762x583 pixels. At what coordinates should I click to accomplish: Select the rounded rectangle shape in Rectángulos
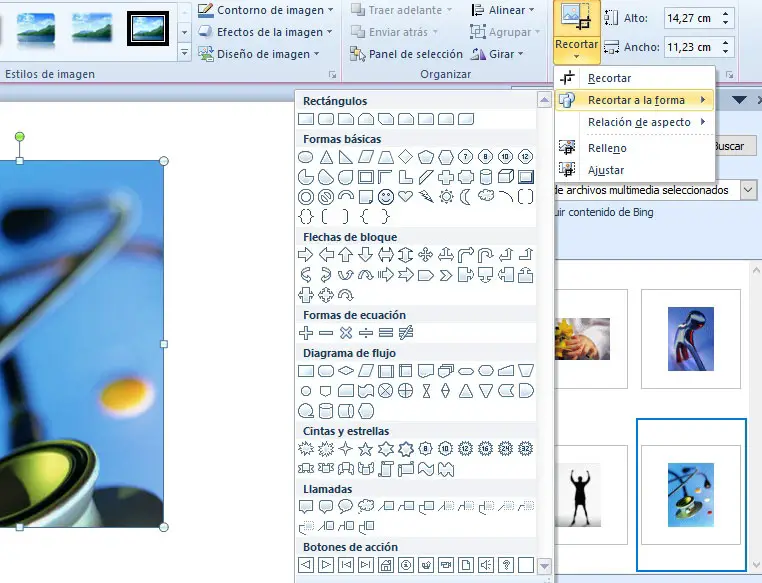click(x=326, y=119)
